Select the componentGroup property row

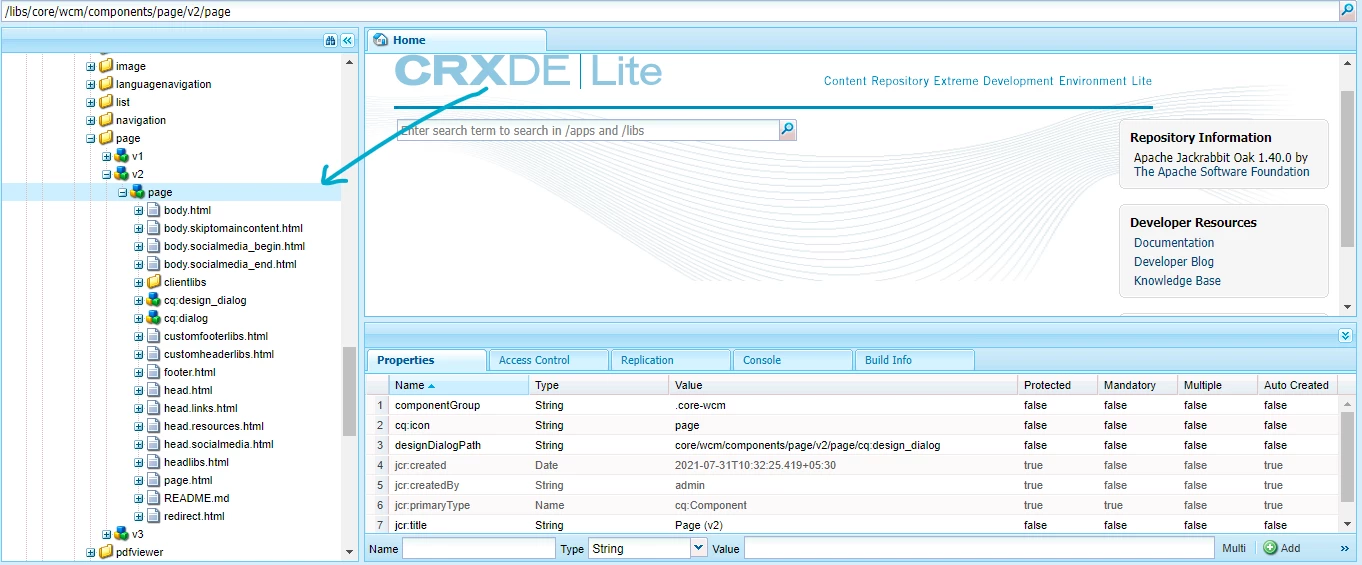click(851, 405)
